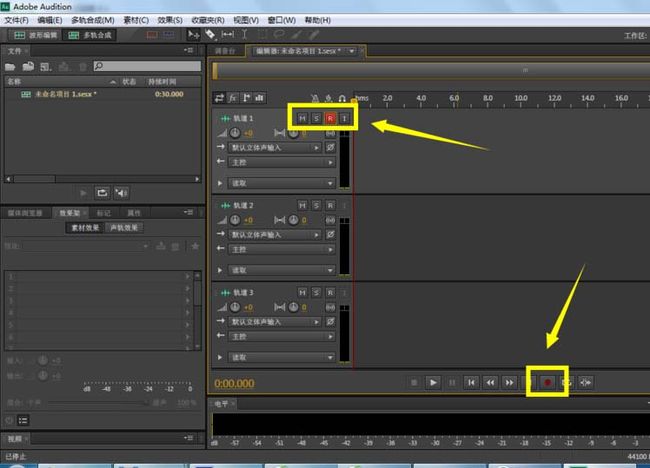Arm track 3 for recording with R
The width and height of the screenshot is (650, 468).
330,293
